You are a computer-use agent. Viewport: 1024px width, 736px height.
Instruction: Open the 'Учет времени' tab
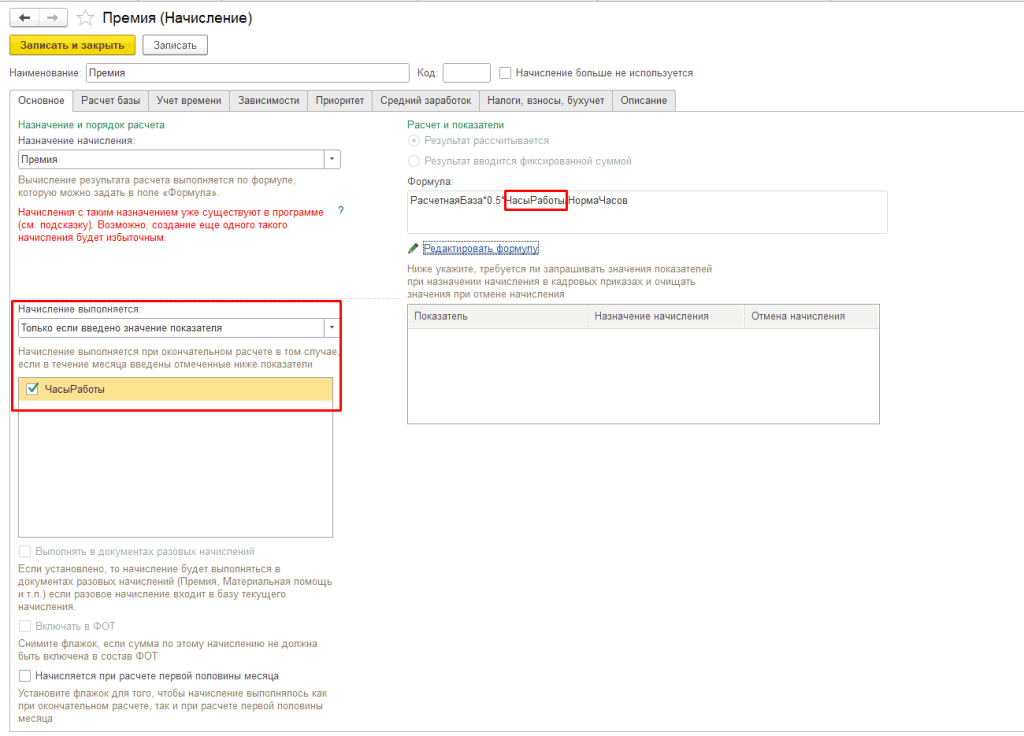(188, 100)
